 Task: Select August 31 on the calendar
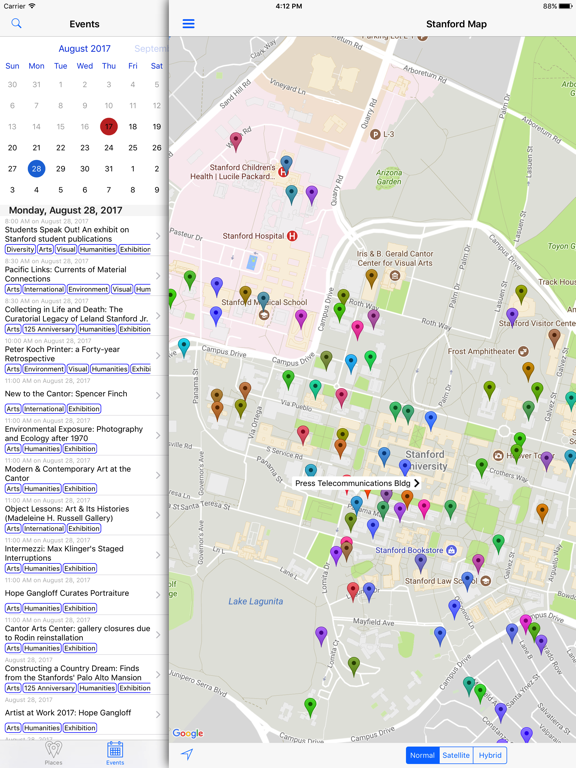pos(109,168)
